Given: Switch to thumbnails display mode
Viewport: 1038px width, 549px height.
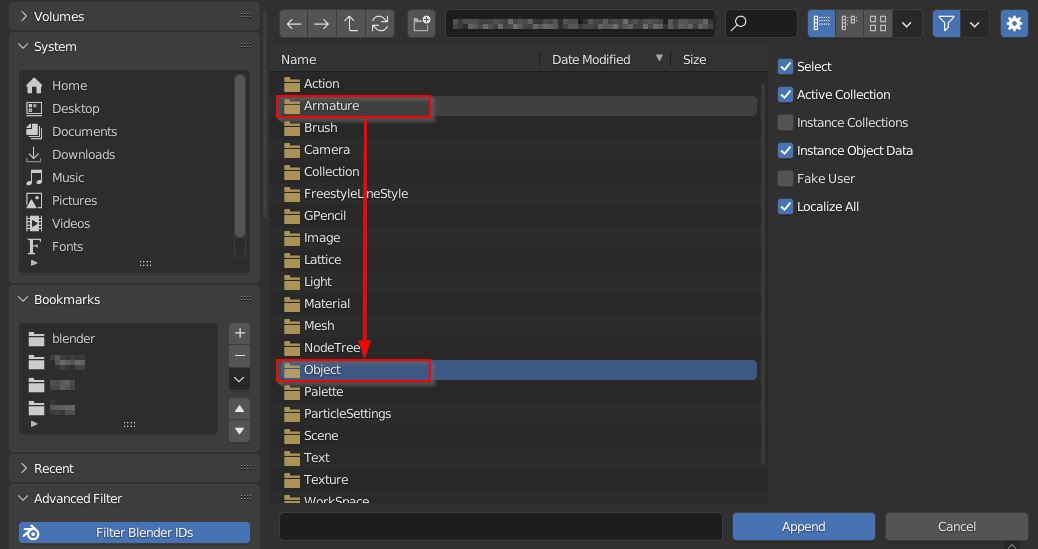Looking at the screenshot, I should (x=878, y=25).
